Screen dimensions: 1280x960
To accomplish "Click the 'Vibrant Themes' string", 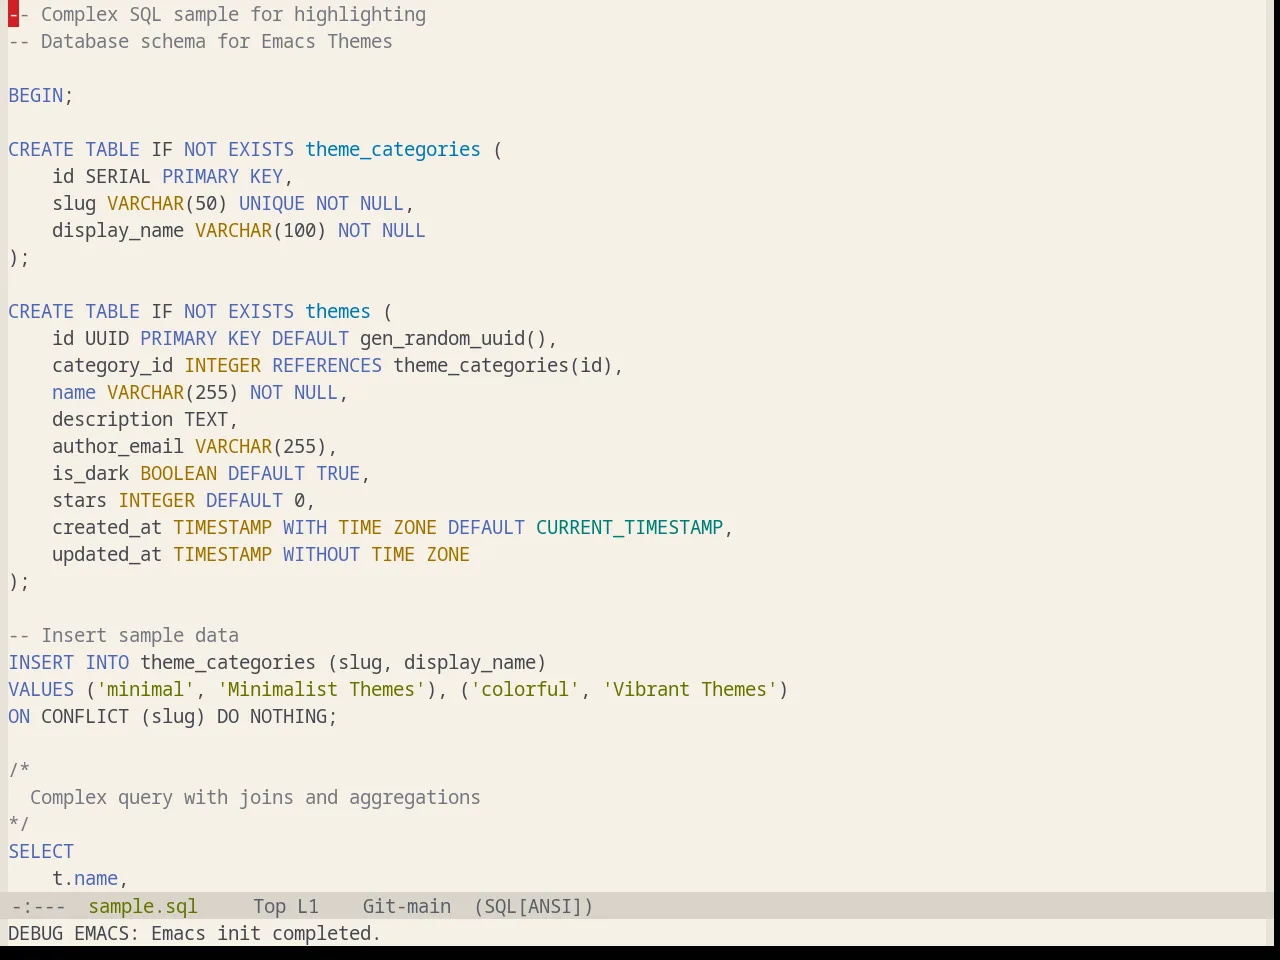I will pos(690,690).
